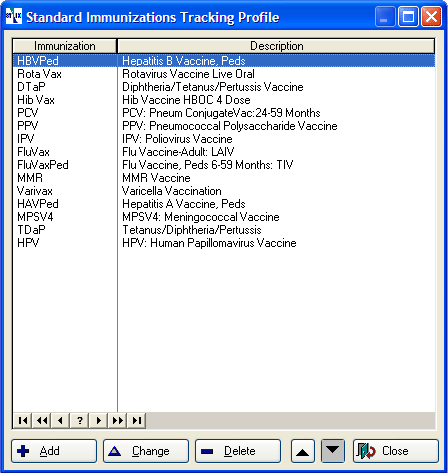Delete the selected immunization
The height and width of the screenshot is (473, 448).
(x=238, y=451)
